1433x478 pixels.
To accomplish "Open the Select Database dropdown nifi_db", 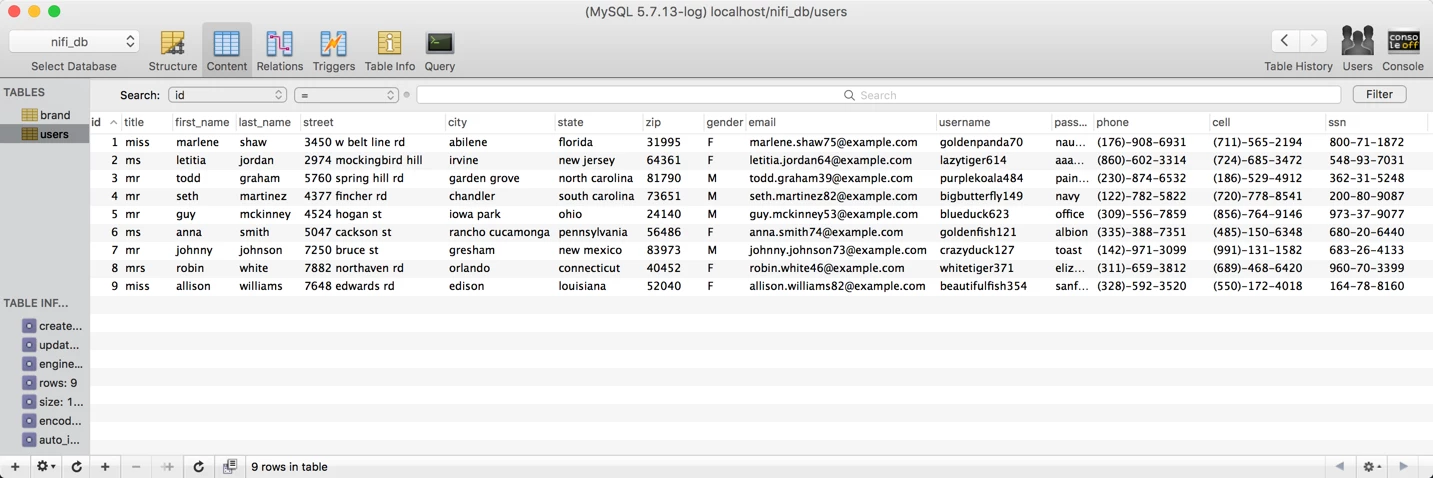I will coord(74,42).
